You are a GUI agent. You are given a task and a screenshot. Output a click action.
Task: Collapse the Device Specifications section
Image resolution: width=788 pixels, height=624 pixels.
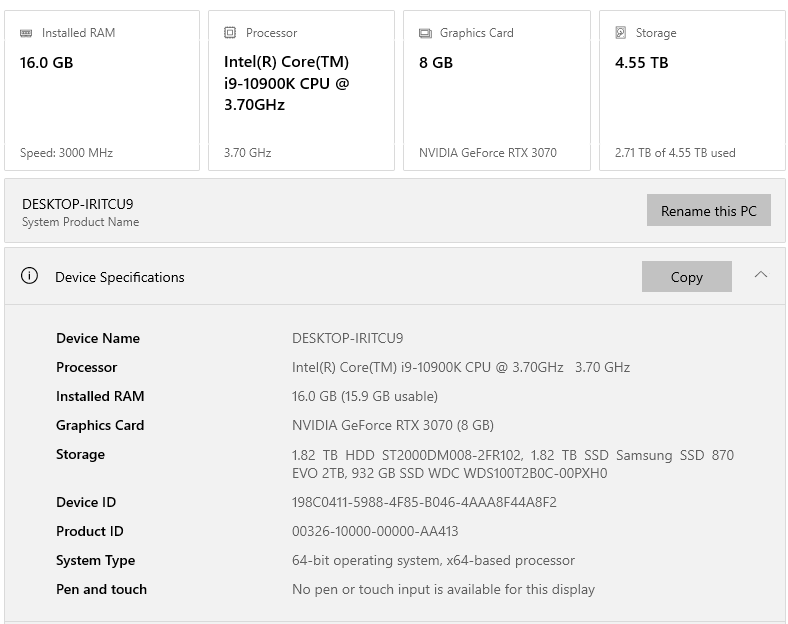(x=761, y=275)
